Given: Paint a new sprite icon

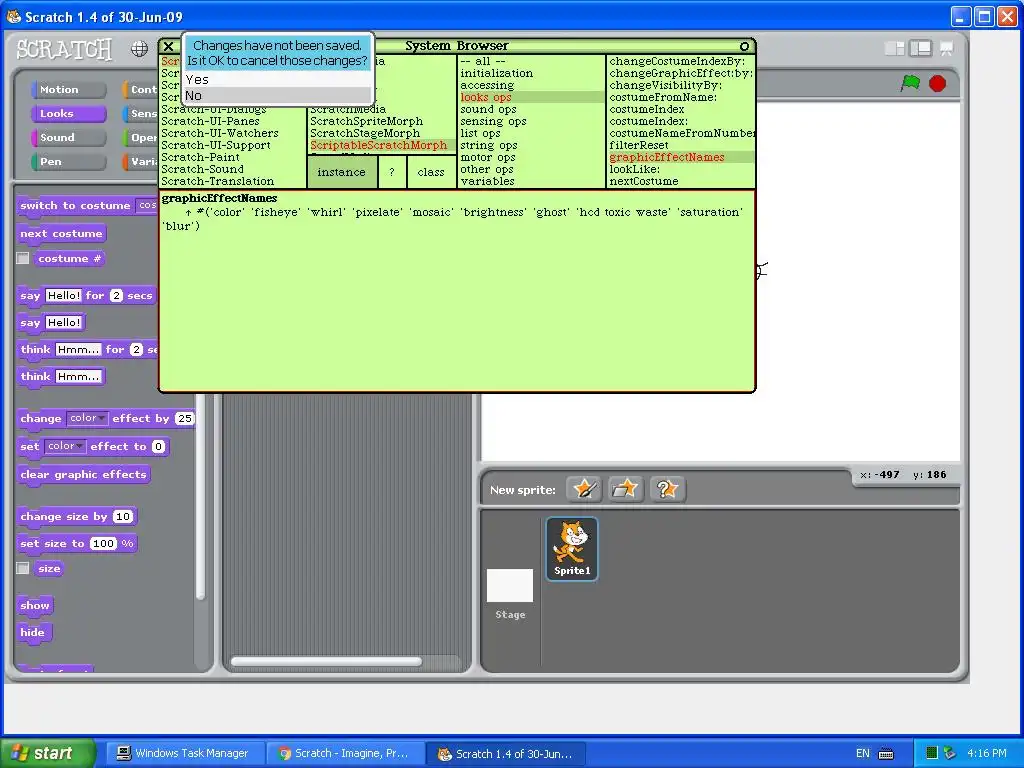Looking at the screenshot, I should point(584,488).
